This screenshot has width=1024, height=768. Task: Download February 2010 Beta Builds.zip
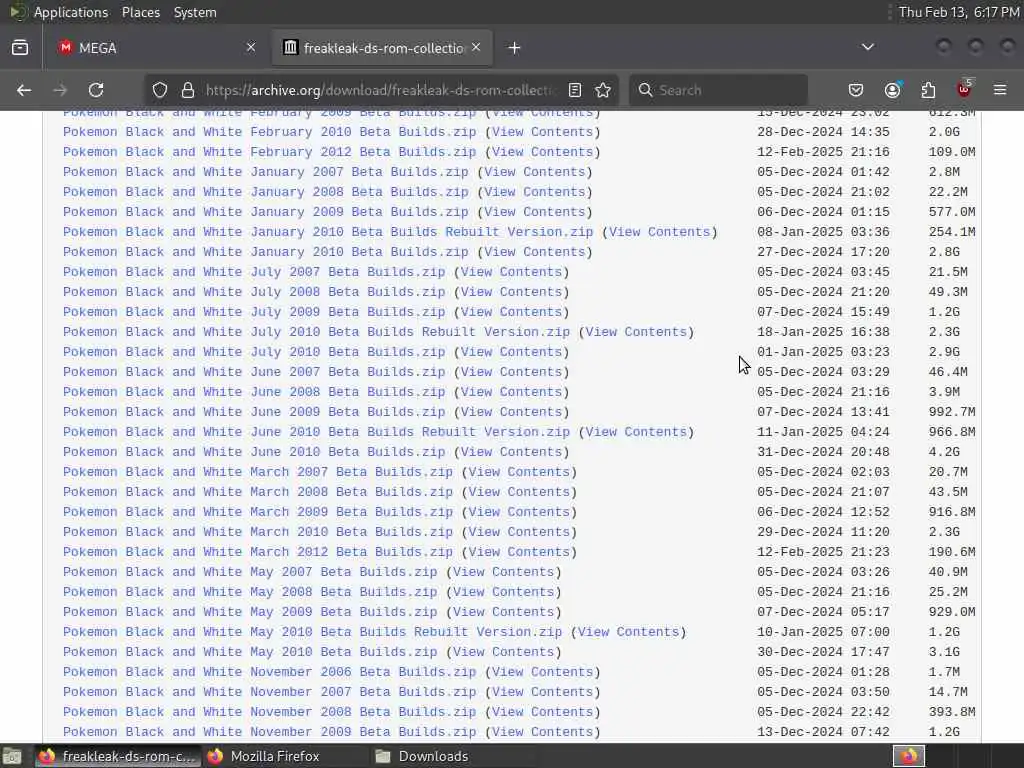click(x=270, y=132)
